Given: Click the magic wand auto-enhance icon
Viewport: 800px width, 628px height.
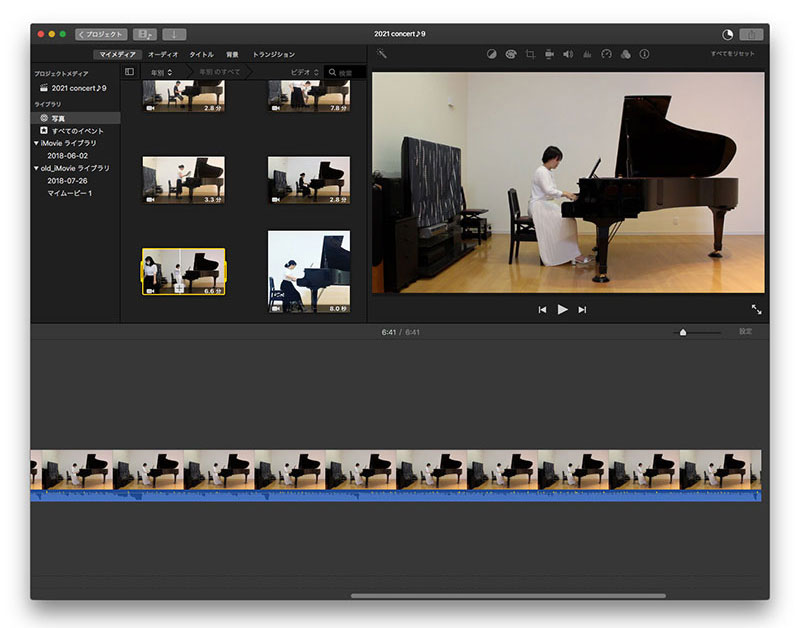Looking at the screenshot, I should pos(382,54).
